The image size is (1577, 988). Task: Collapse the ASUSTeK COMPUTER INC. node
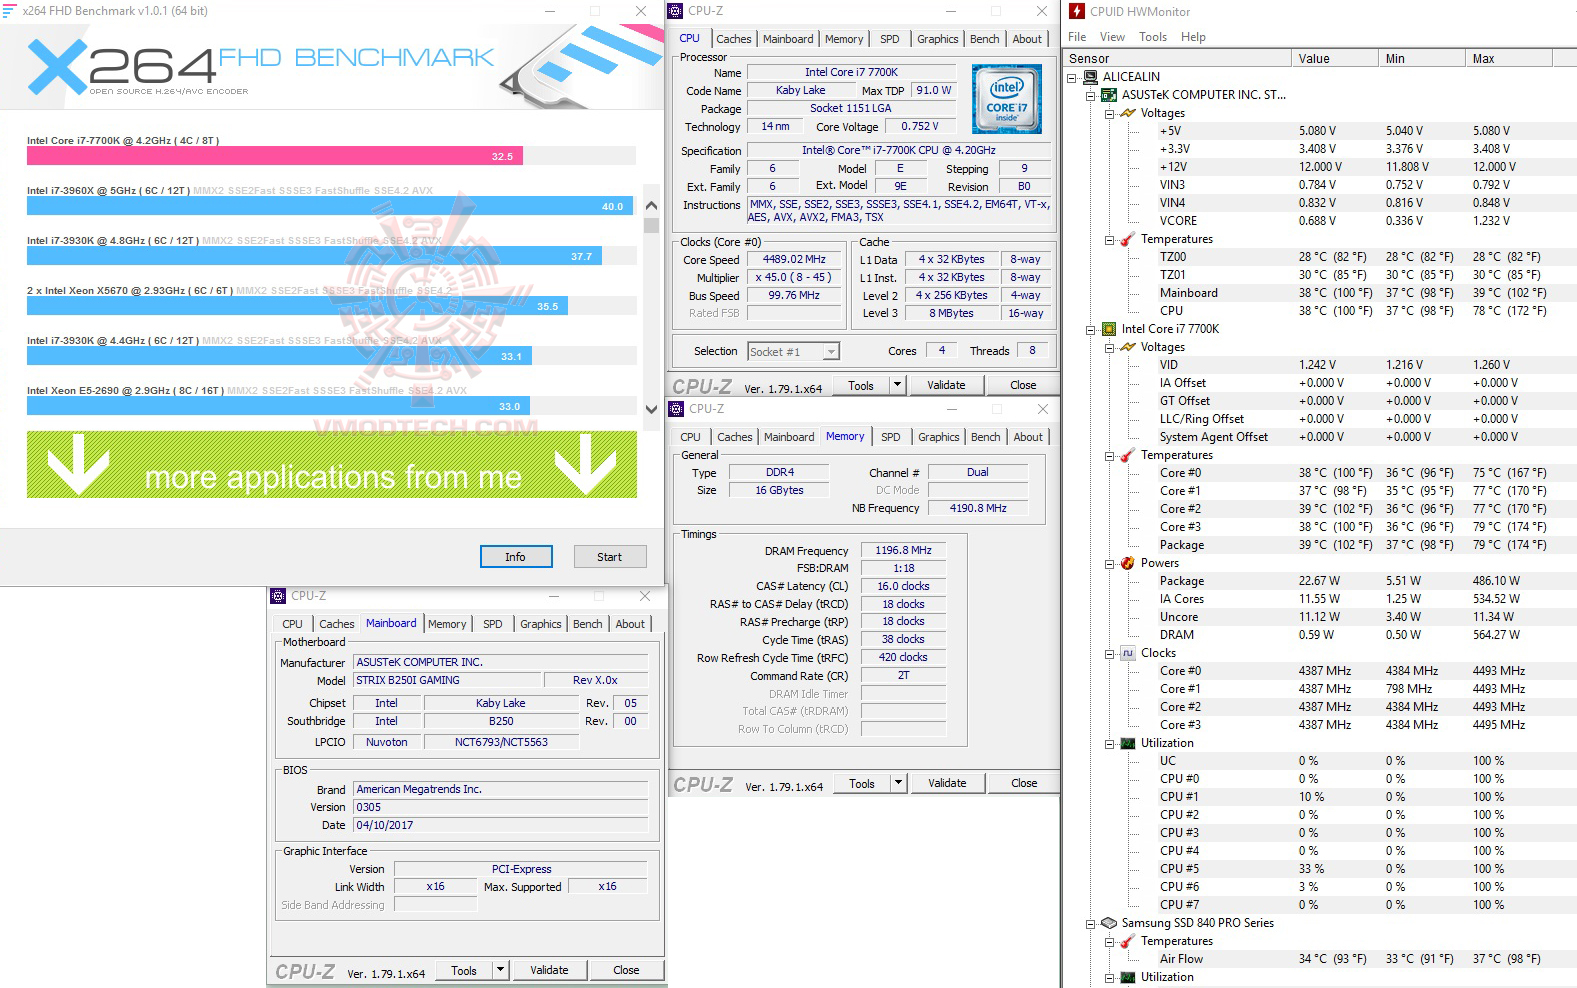click(1091, 95)
